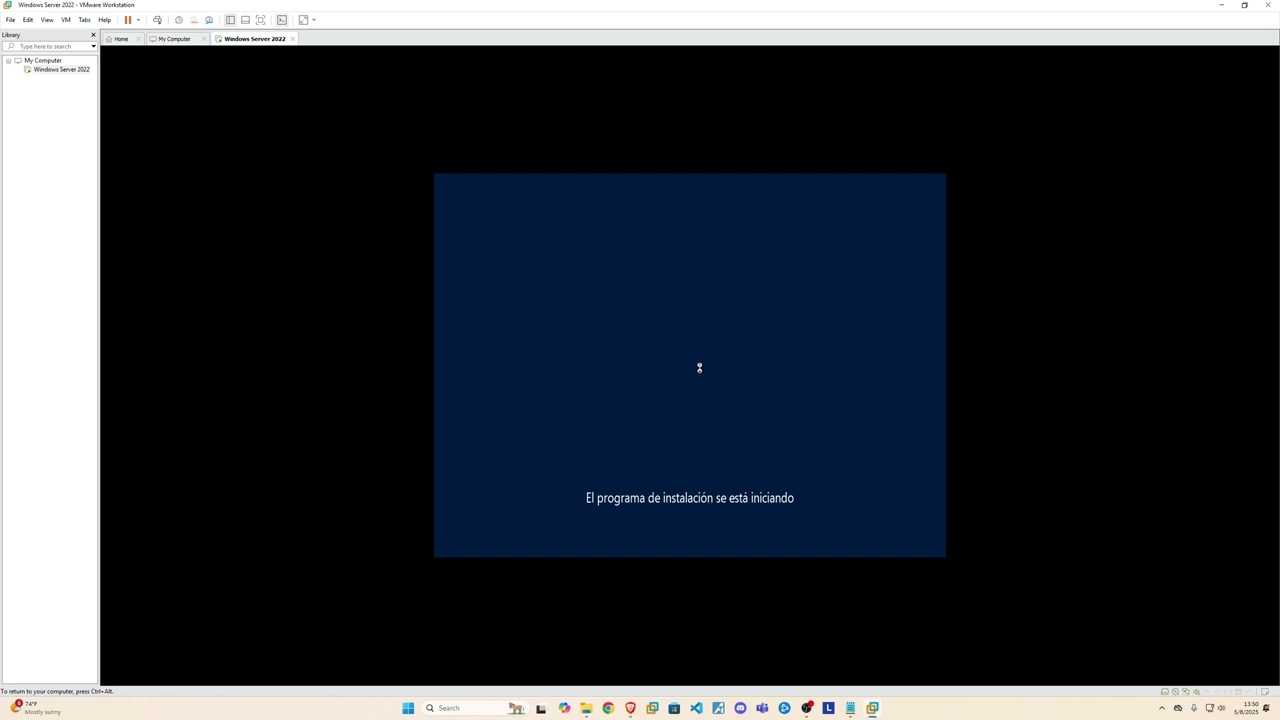Open the Tabs menu
The image size is (1280, 720).
tap(84, 20)
